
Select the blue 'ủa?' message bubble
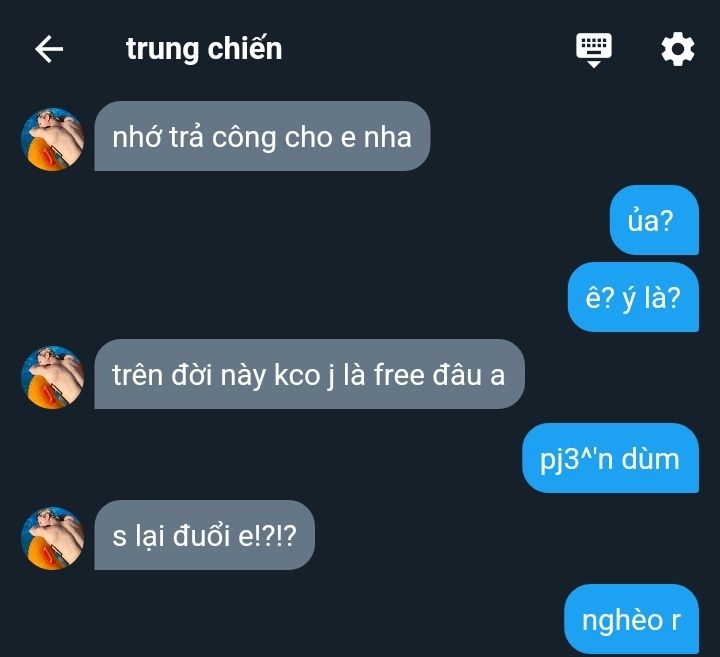click(x=654, y=220)
